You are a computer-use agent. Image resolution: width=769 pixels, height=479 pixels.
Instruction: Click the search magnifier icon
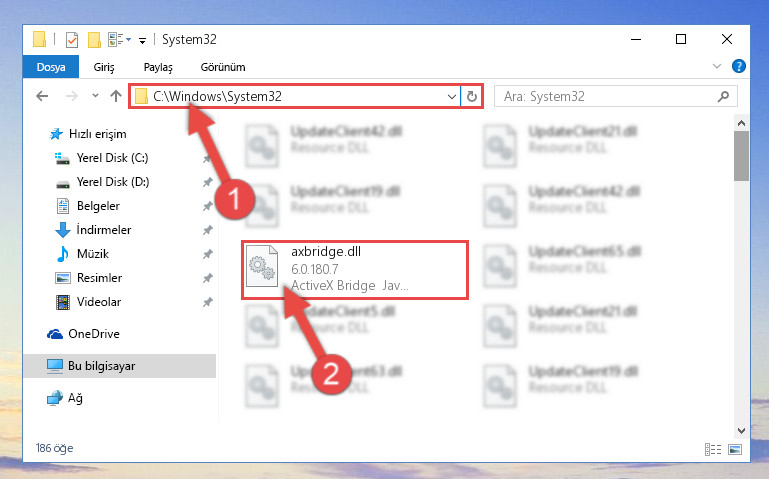pos(723,97)
